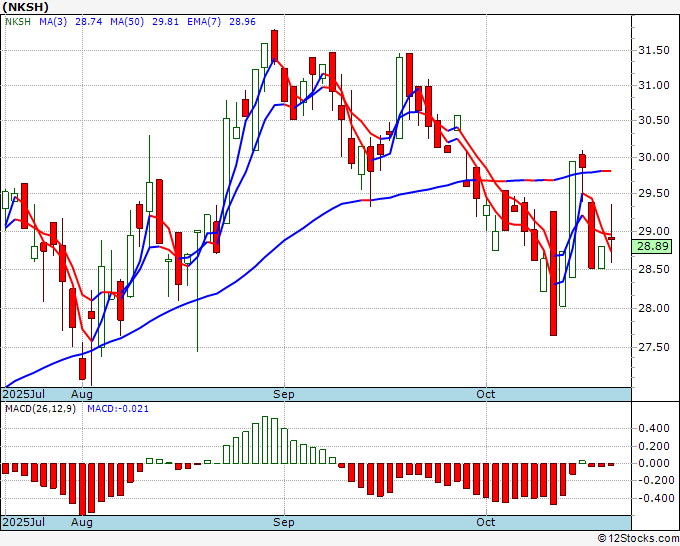Image resolution: width=680 pixels, height=546 pixels.
Task: Click the MA(50) value 29.81
Action: pyautogui.click(x=165, y=22)
